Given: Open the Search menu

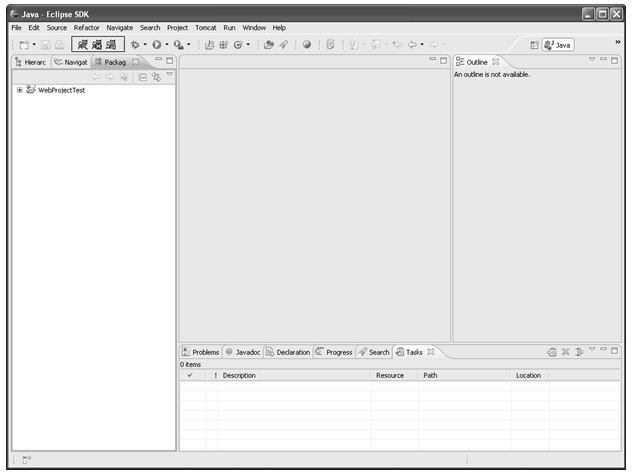Looking at the screenshot, I should pyautogui.click(x=150, y=28).
